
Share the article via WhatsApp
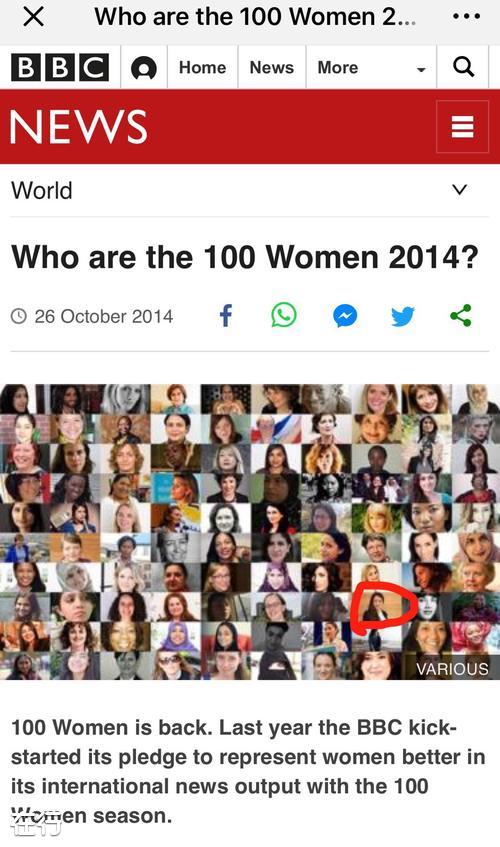click(284, 315)
